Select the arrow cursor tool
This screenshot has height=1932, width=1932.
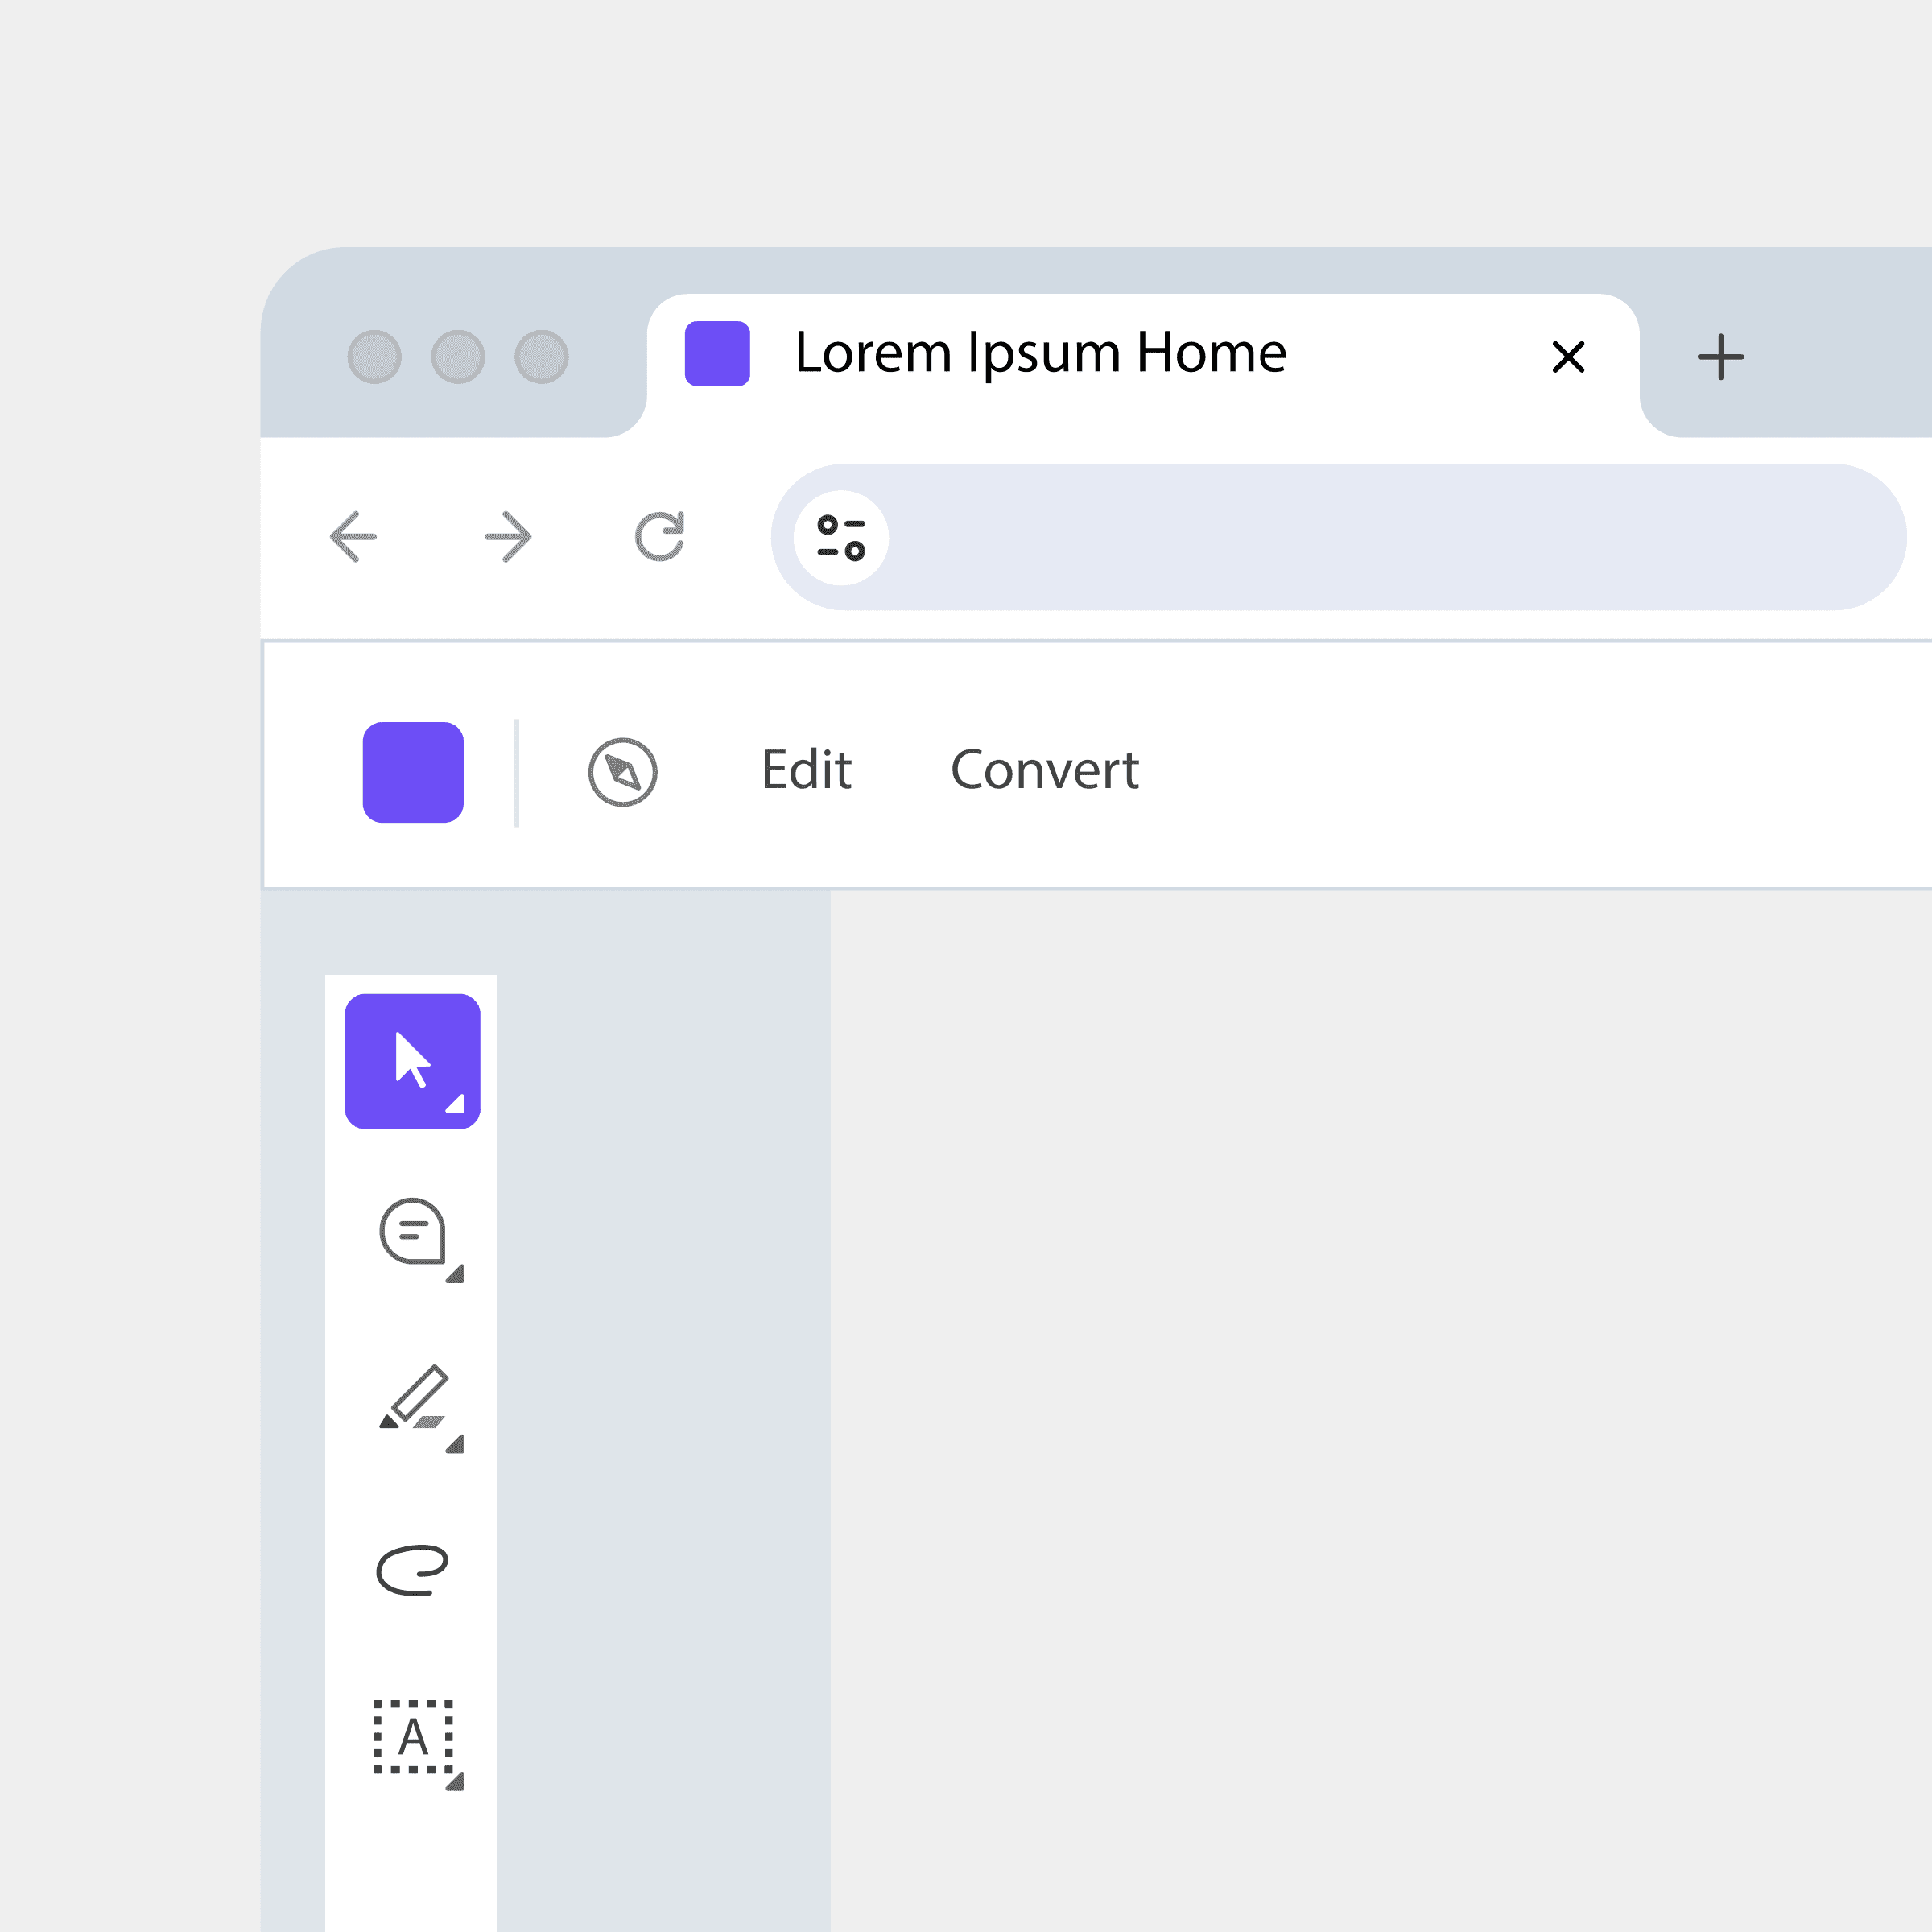pyautogui.click(x=411, y=1060)
